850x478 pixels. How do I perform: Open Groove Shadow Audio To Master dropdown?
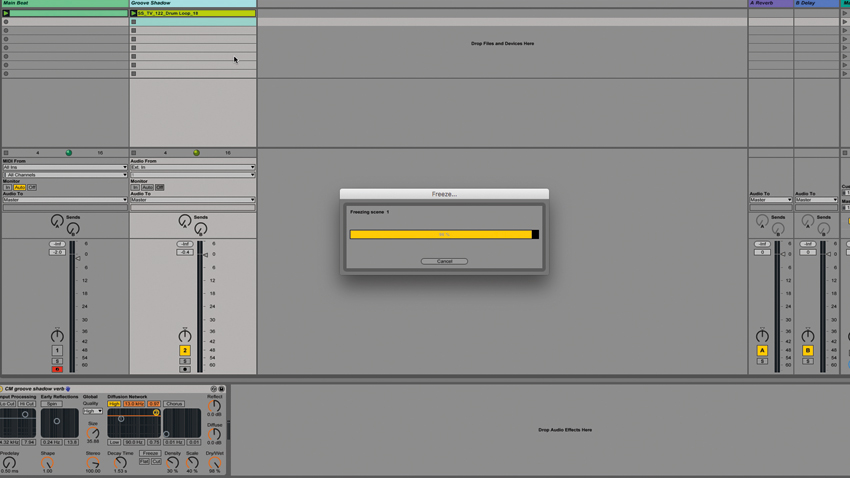coord(192,200)
